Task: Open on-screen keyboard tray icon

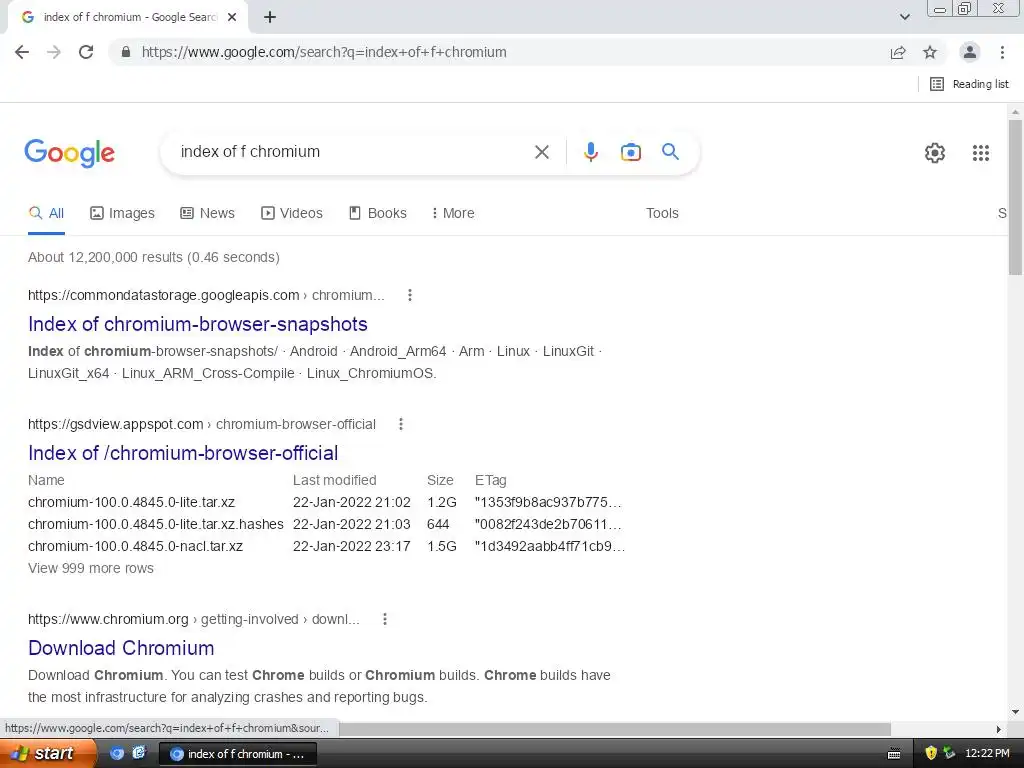Action: click(x=894, y=754)
